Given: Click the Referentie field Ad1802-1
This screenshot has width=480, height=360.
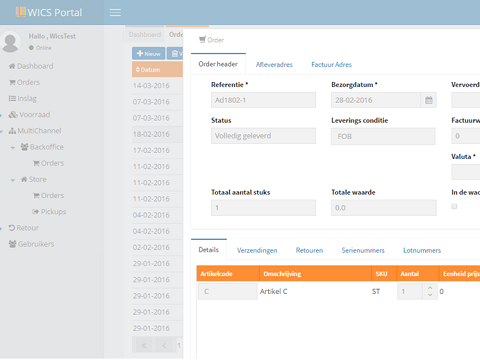Looking at the screenshot, I should (263, 100).
